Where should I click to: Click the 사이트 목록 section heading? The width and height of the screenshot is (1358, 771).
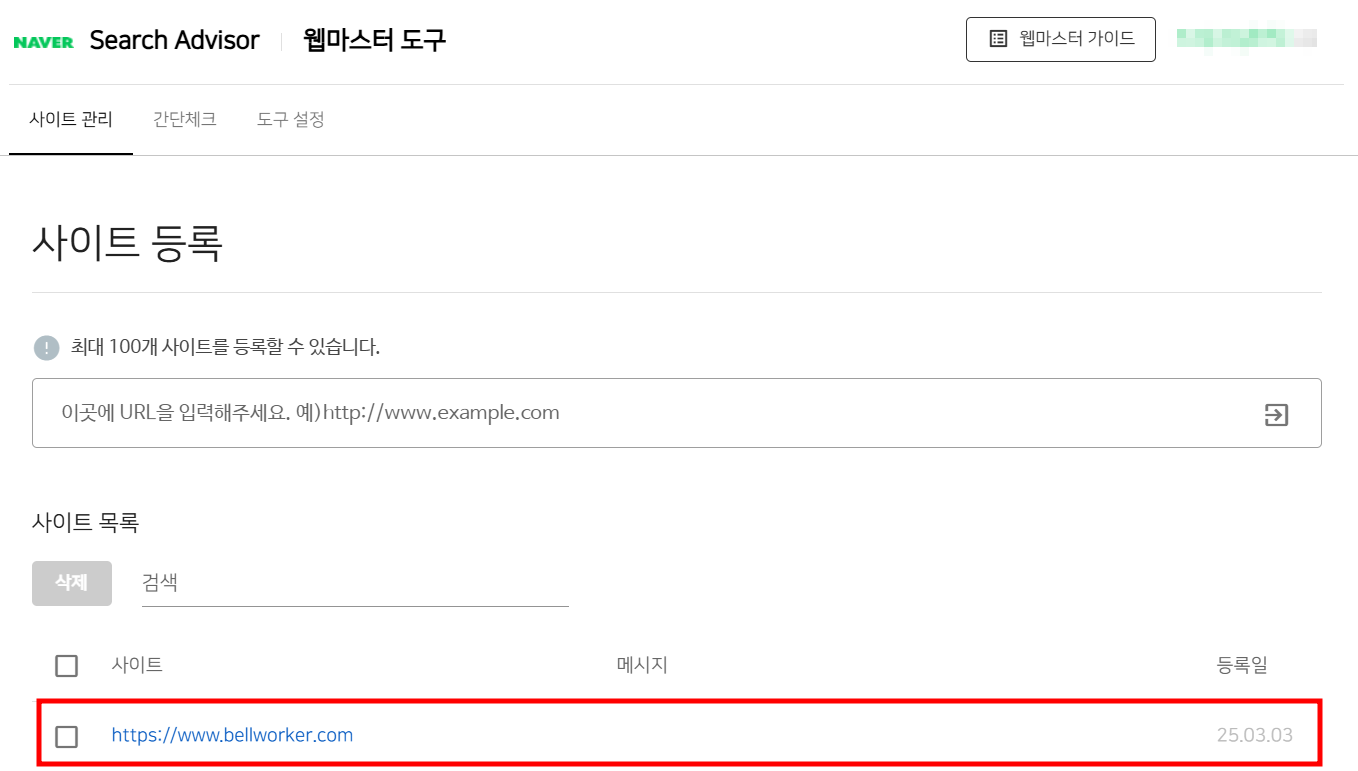click(85, 522)
